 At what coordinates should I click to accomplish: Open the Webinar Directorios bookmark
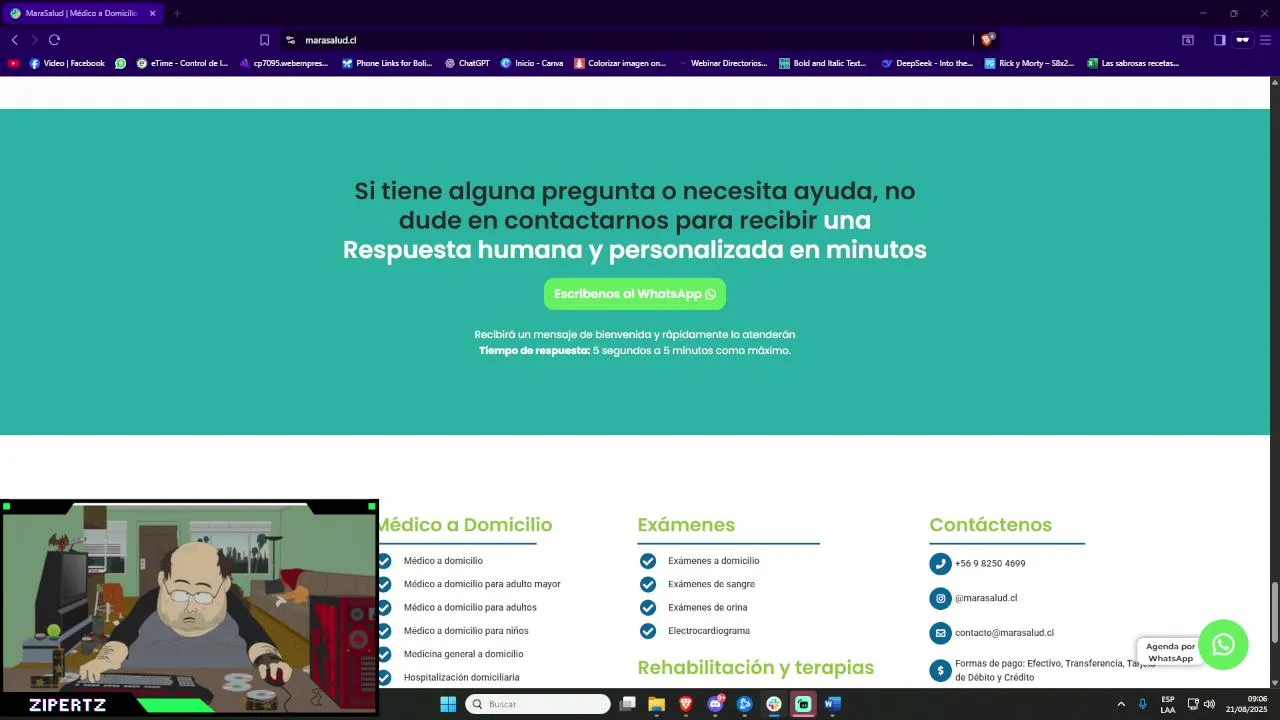coord(723,63)
